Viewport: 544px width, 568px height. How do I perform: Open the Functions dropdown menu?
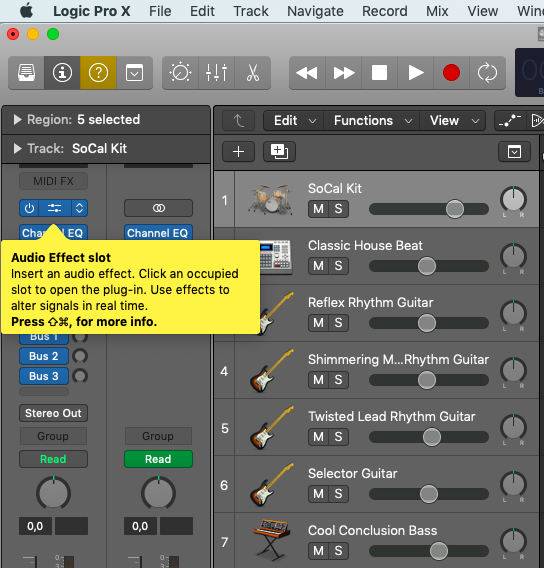372,120
